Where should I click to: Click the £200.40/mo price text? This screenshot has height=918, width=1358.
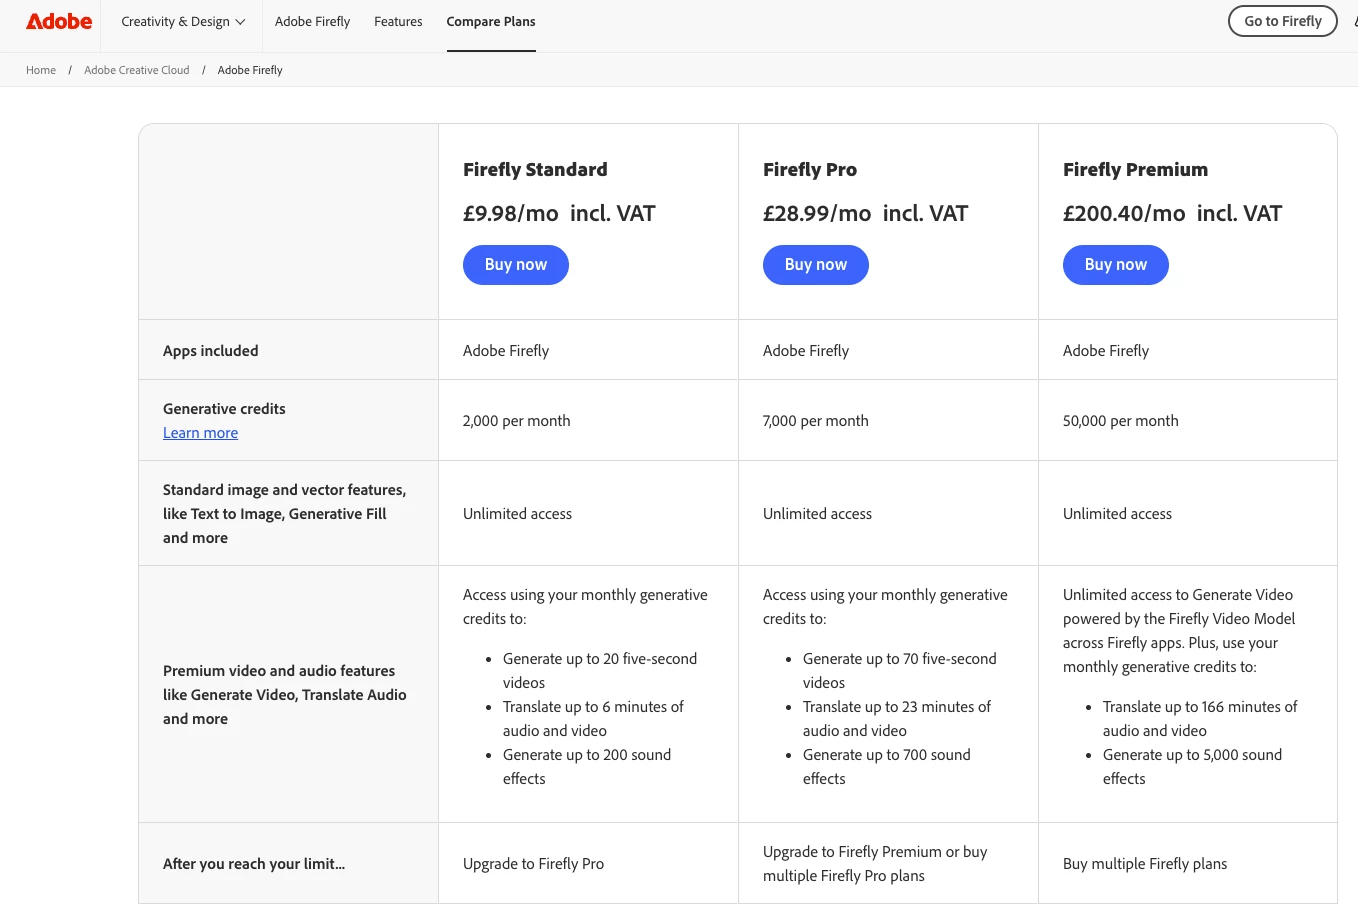(x=1124, y=214)
